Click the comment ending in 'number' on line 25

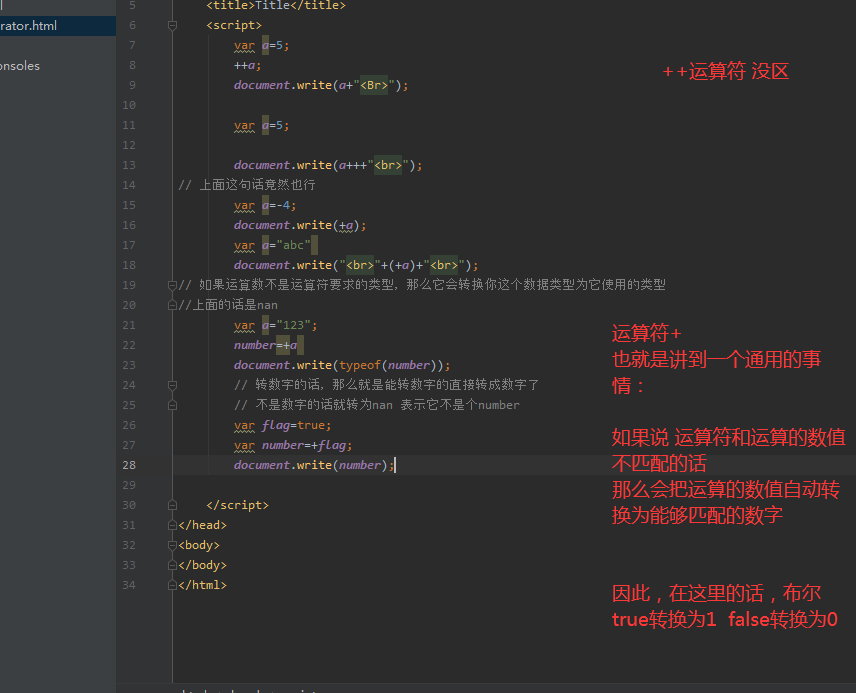377,405
